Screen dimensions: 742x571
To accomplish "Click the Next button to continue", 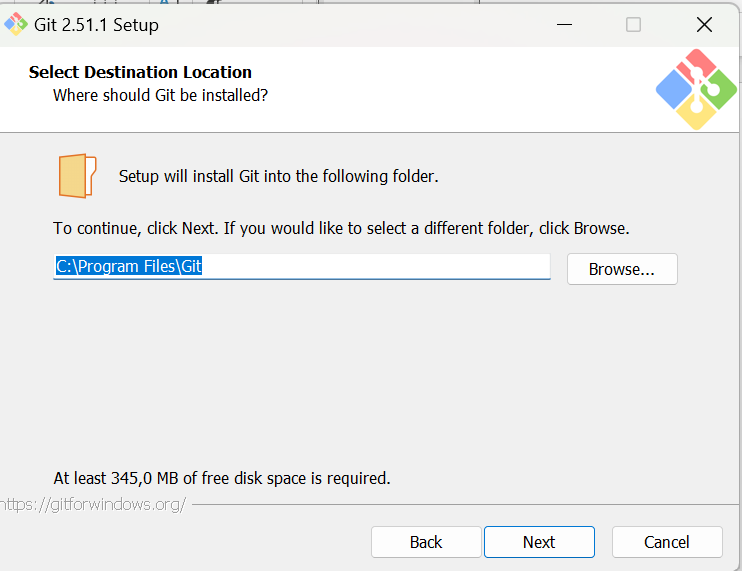I will click(x=539, y=542).
